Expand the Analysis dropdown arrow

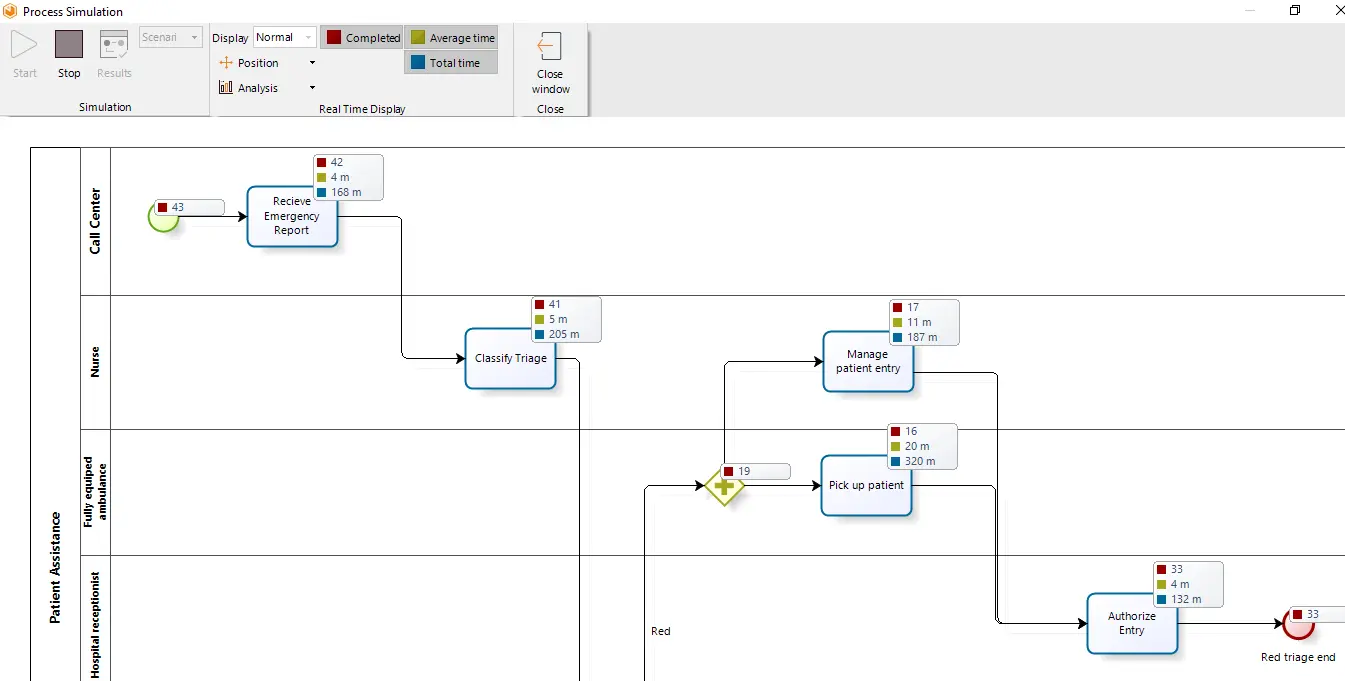(312, 88)
